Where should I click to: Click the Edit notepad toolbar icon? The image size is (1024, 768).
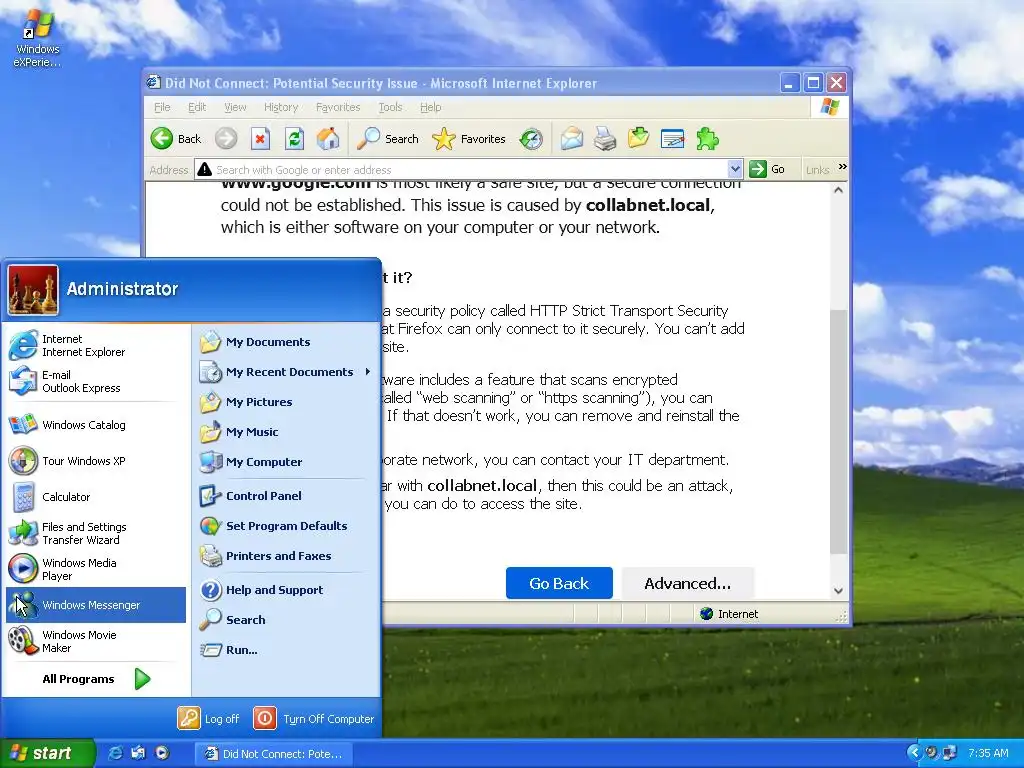point(672,138)
